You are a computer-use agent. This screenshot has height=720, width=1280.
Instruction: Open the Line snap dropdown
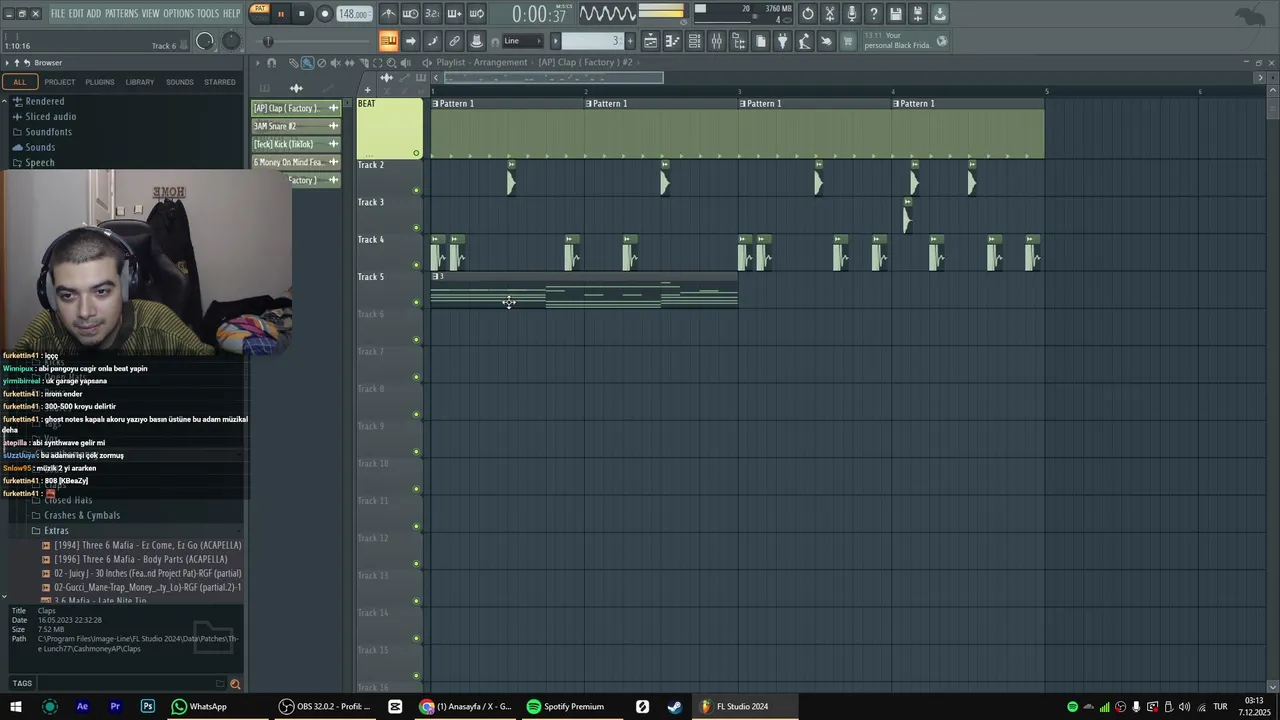tap(522, 41)
